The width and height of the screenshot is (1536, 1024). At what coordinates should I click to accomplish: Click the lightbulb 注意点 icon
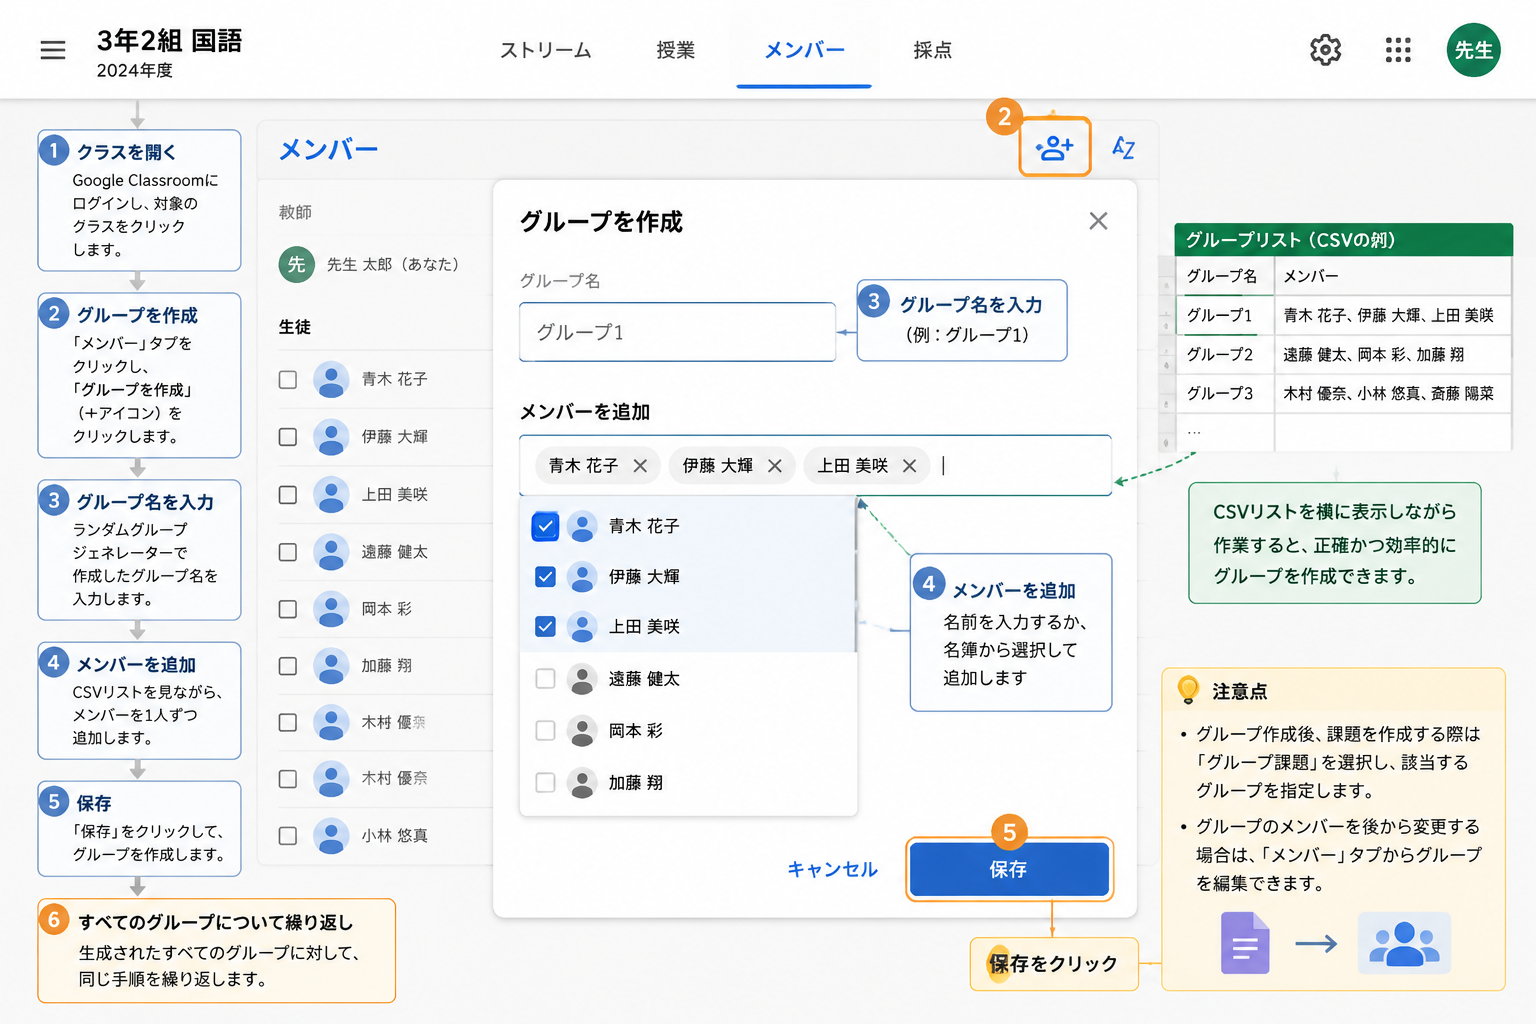(1188, 690)
